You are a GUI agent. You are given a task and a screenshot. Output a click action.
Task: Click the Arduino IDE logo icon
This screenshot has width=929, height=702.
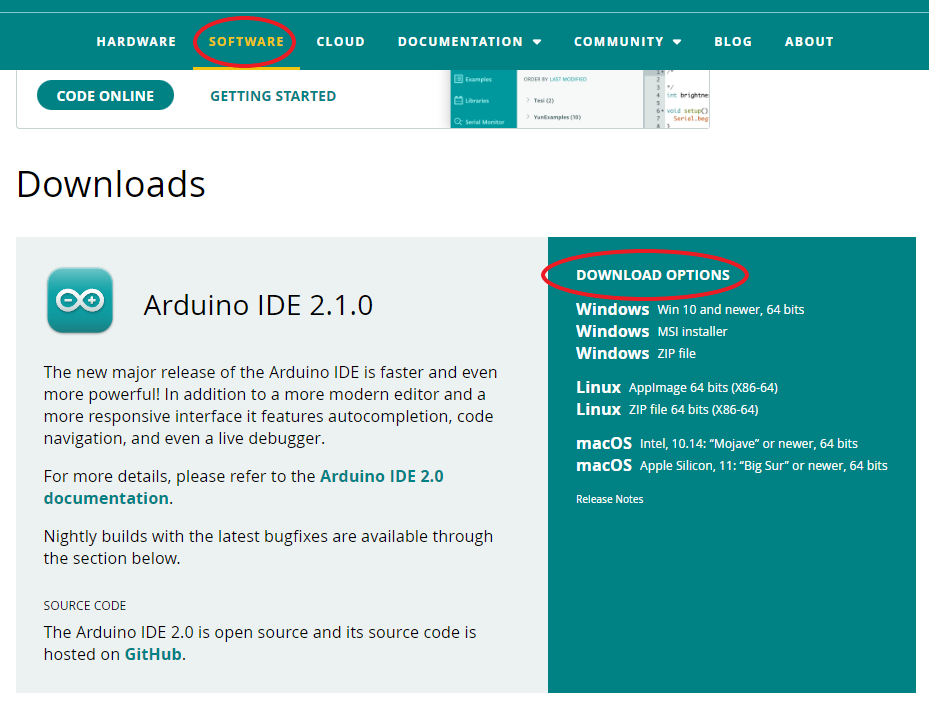click(79, 301)
